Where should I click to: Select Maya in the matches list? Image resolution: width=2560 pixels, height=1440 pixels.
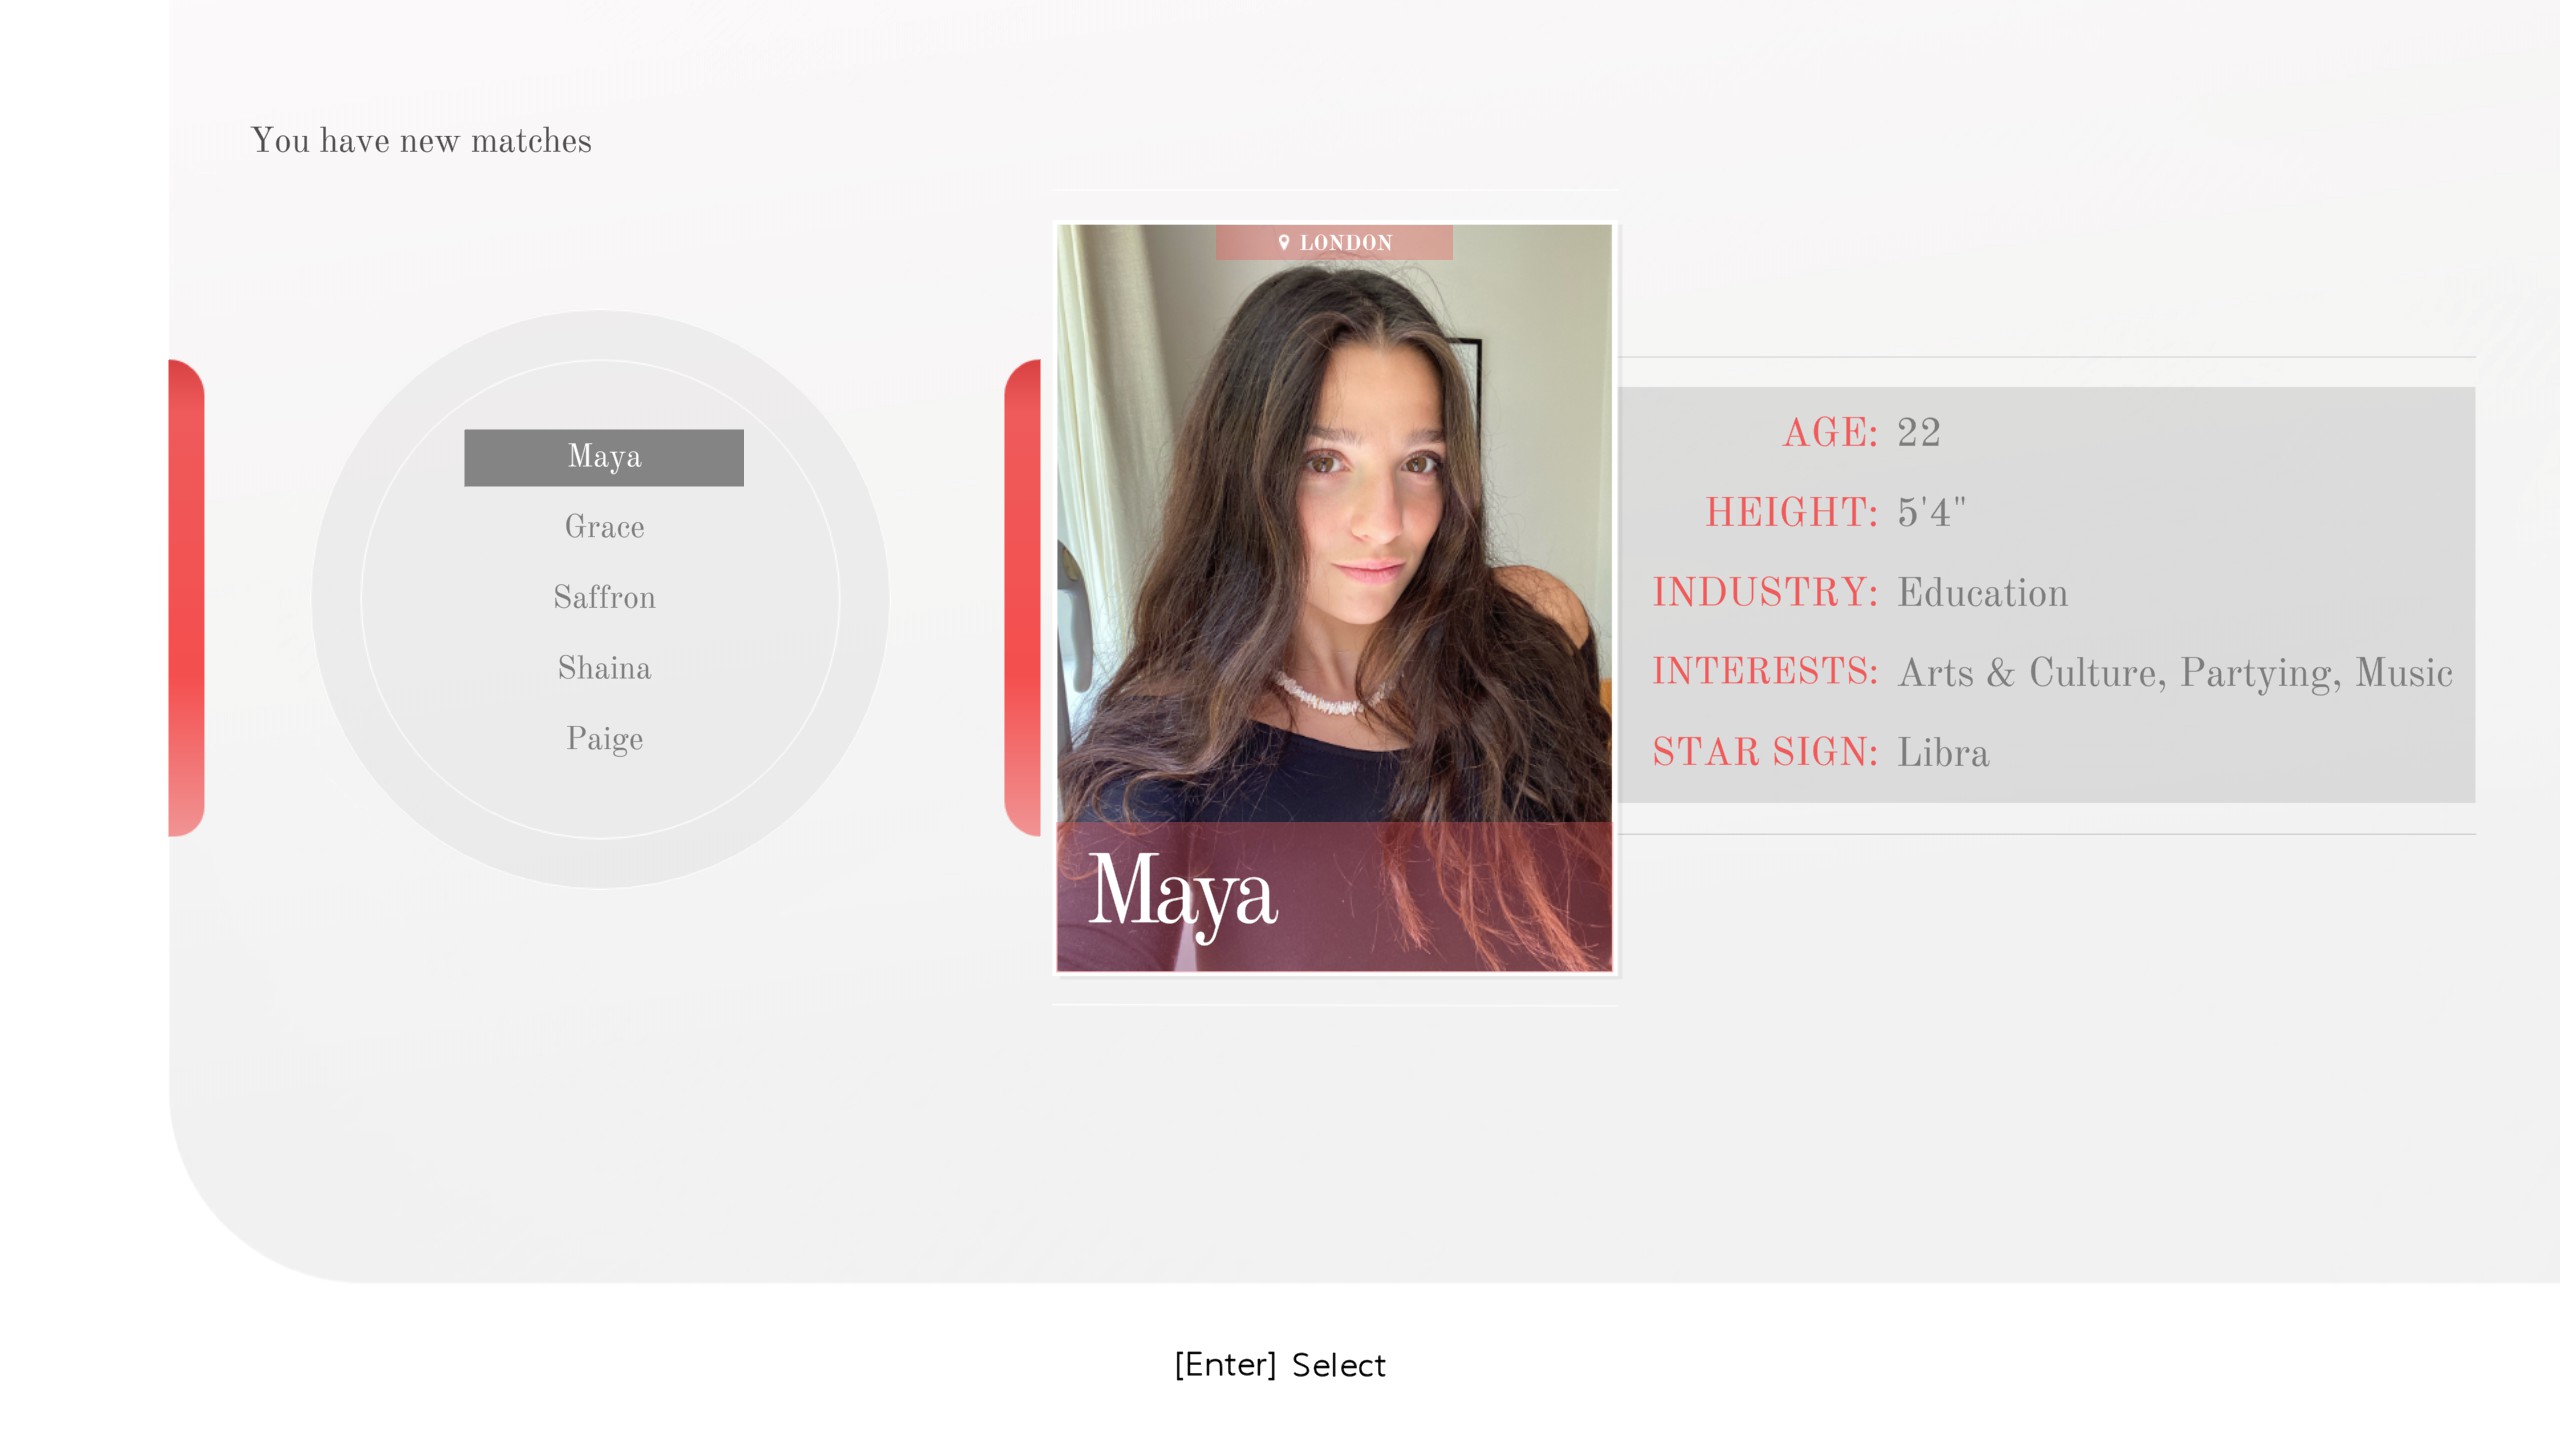(603, 457)
